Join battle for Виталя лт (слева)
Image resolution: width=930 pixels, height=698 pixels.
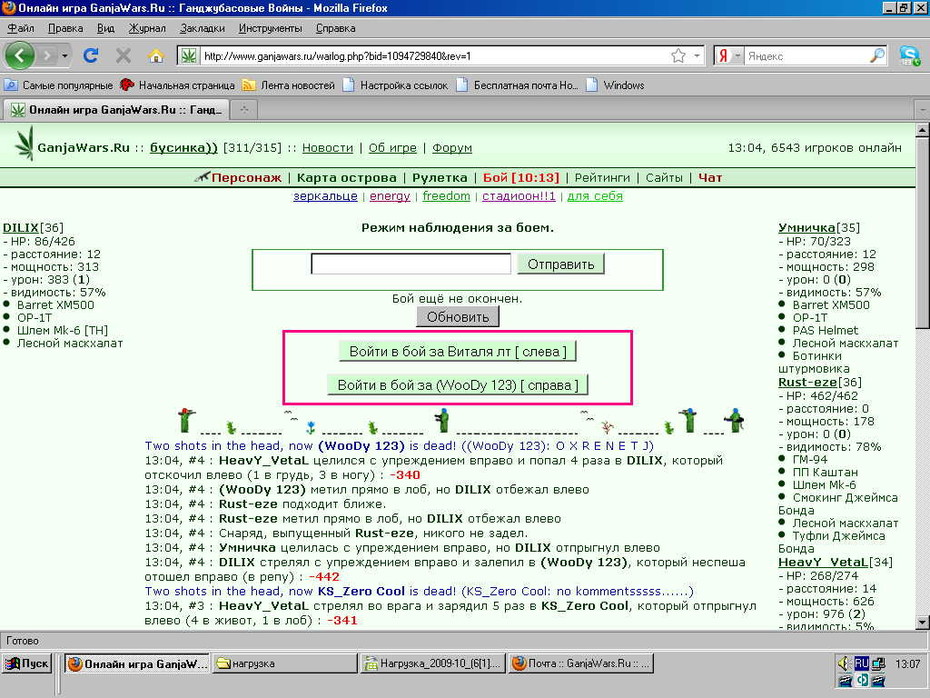(458, 352)
